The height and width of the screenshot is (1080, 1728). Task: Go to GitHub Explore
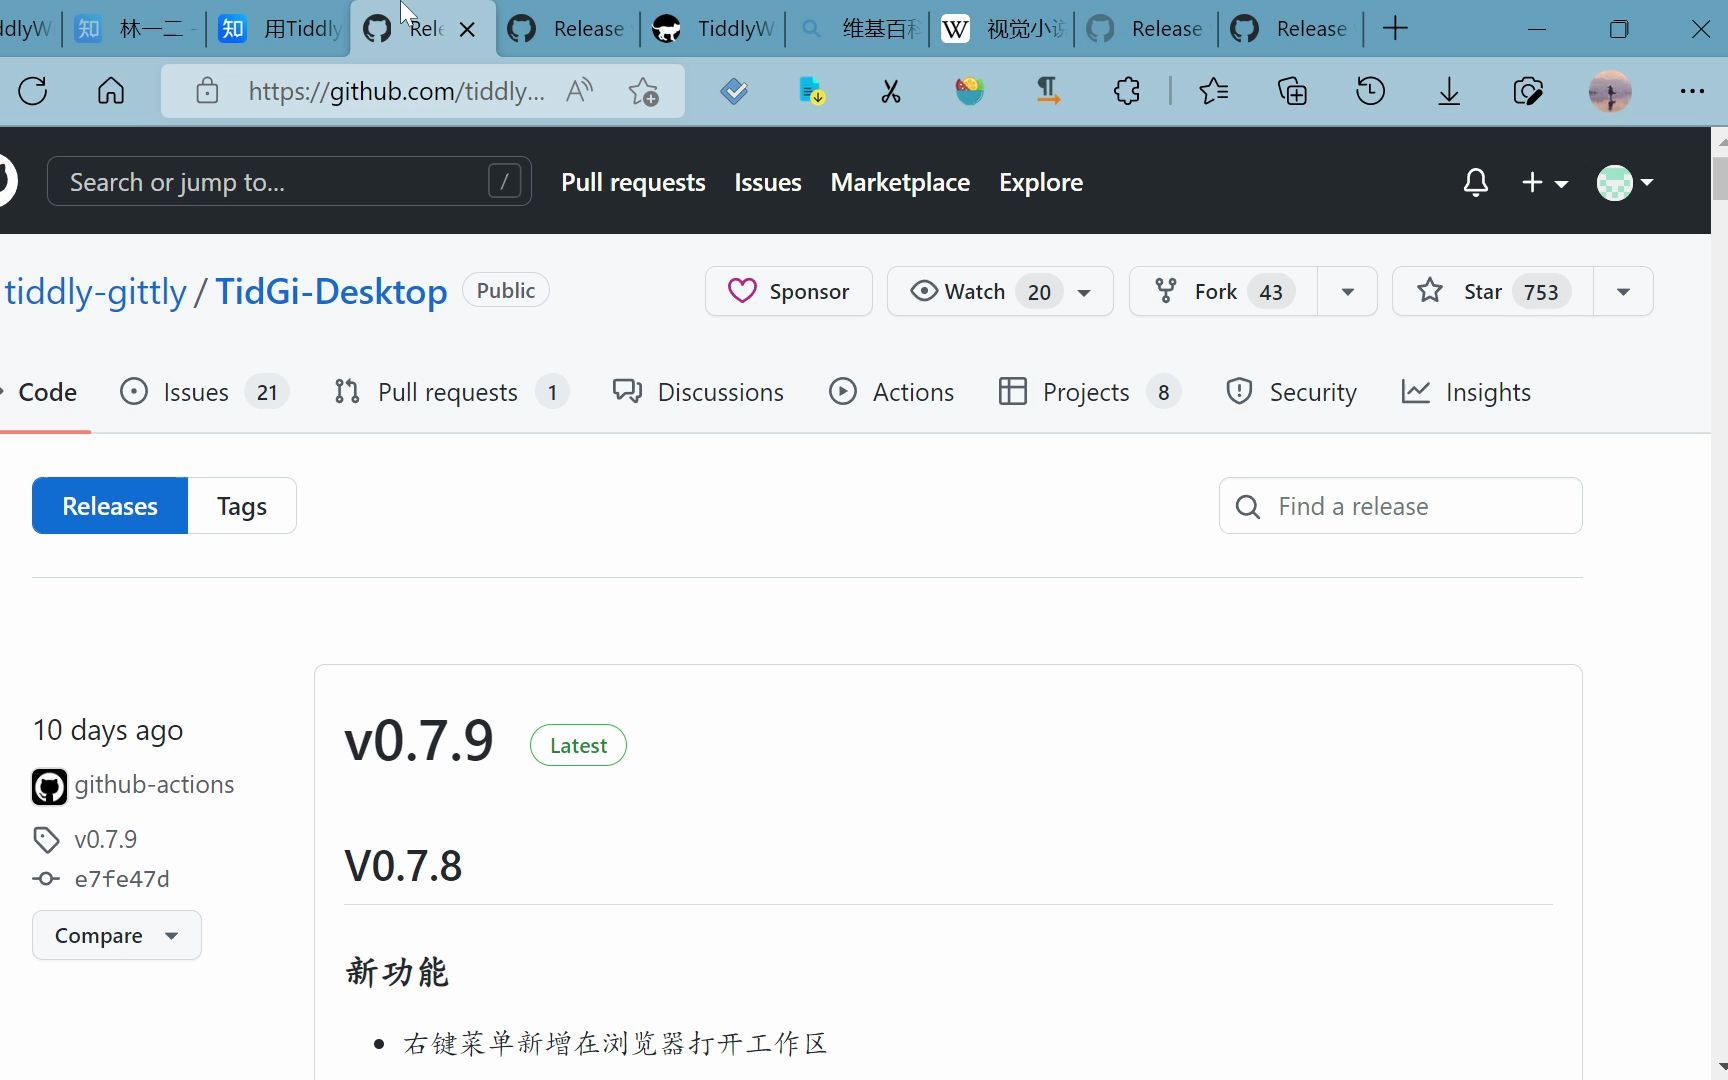tap(1041, 182)
